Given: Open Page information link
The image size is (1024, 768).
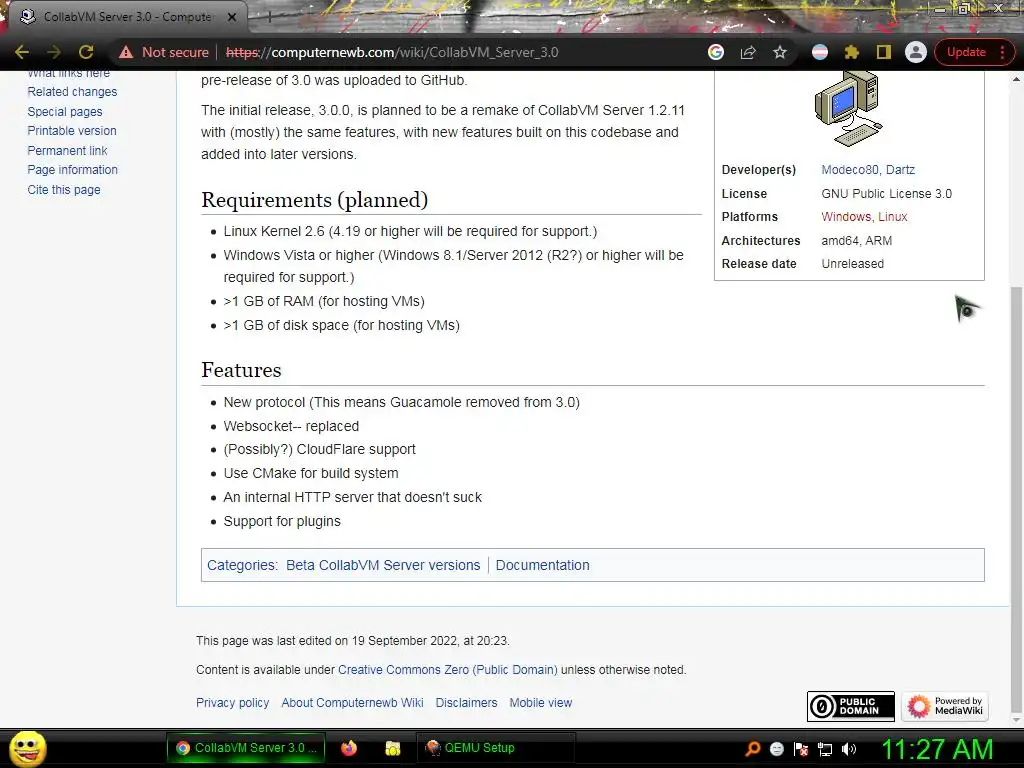Looking at the screenshot, I should click(x=72, y=170).
